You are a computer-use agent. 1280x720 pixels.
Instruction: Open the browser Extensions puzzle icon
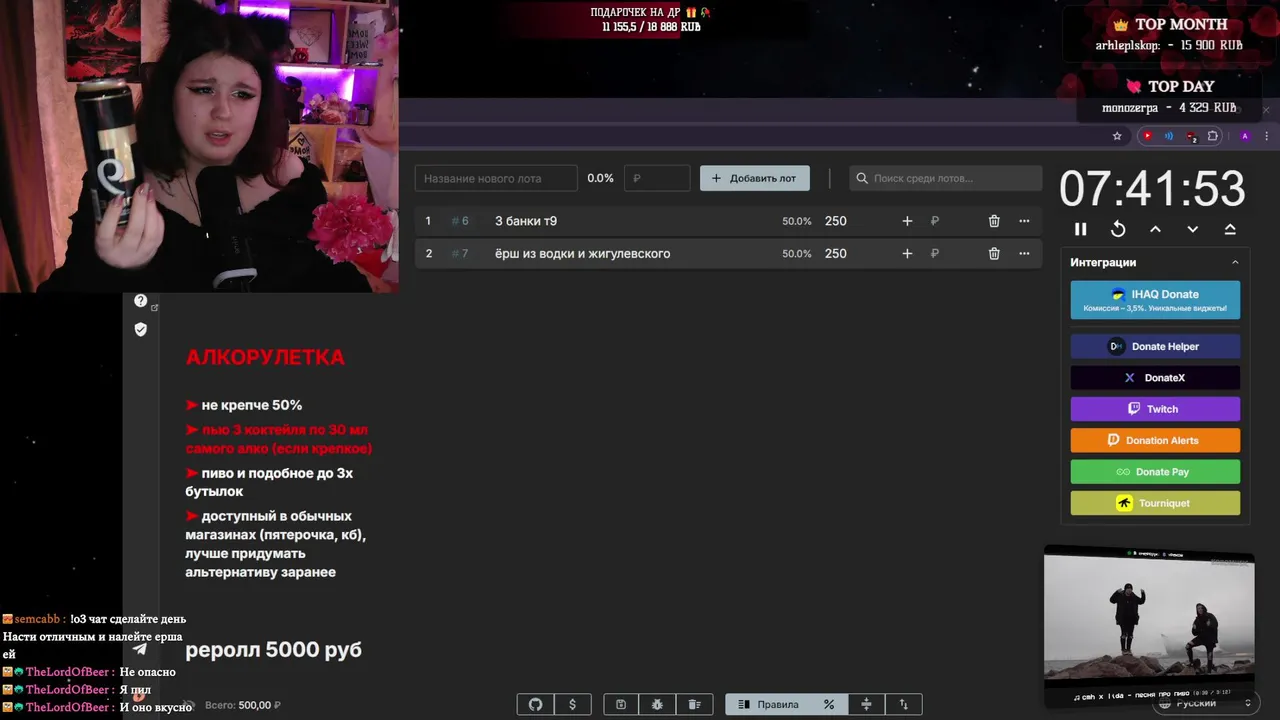(1213, 136)
